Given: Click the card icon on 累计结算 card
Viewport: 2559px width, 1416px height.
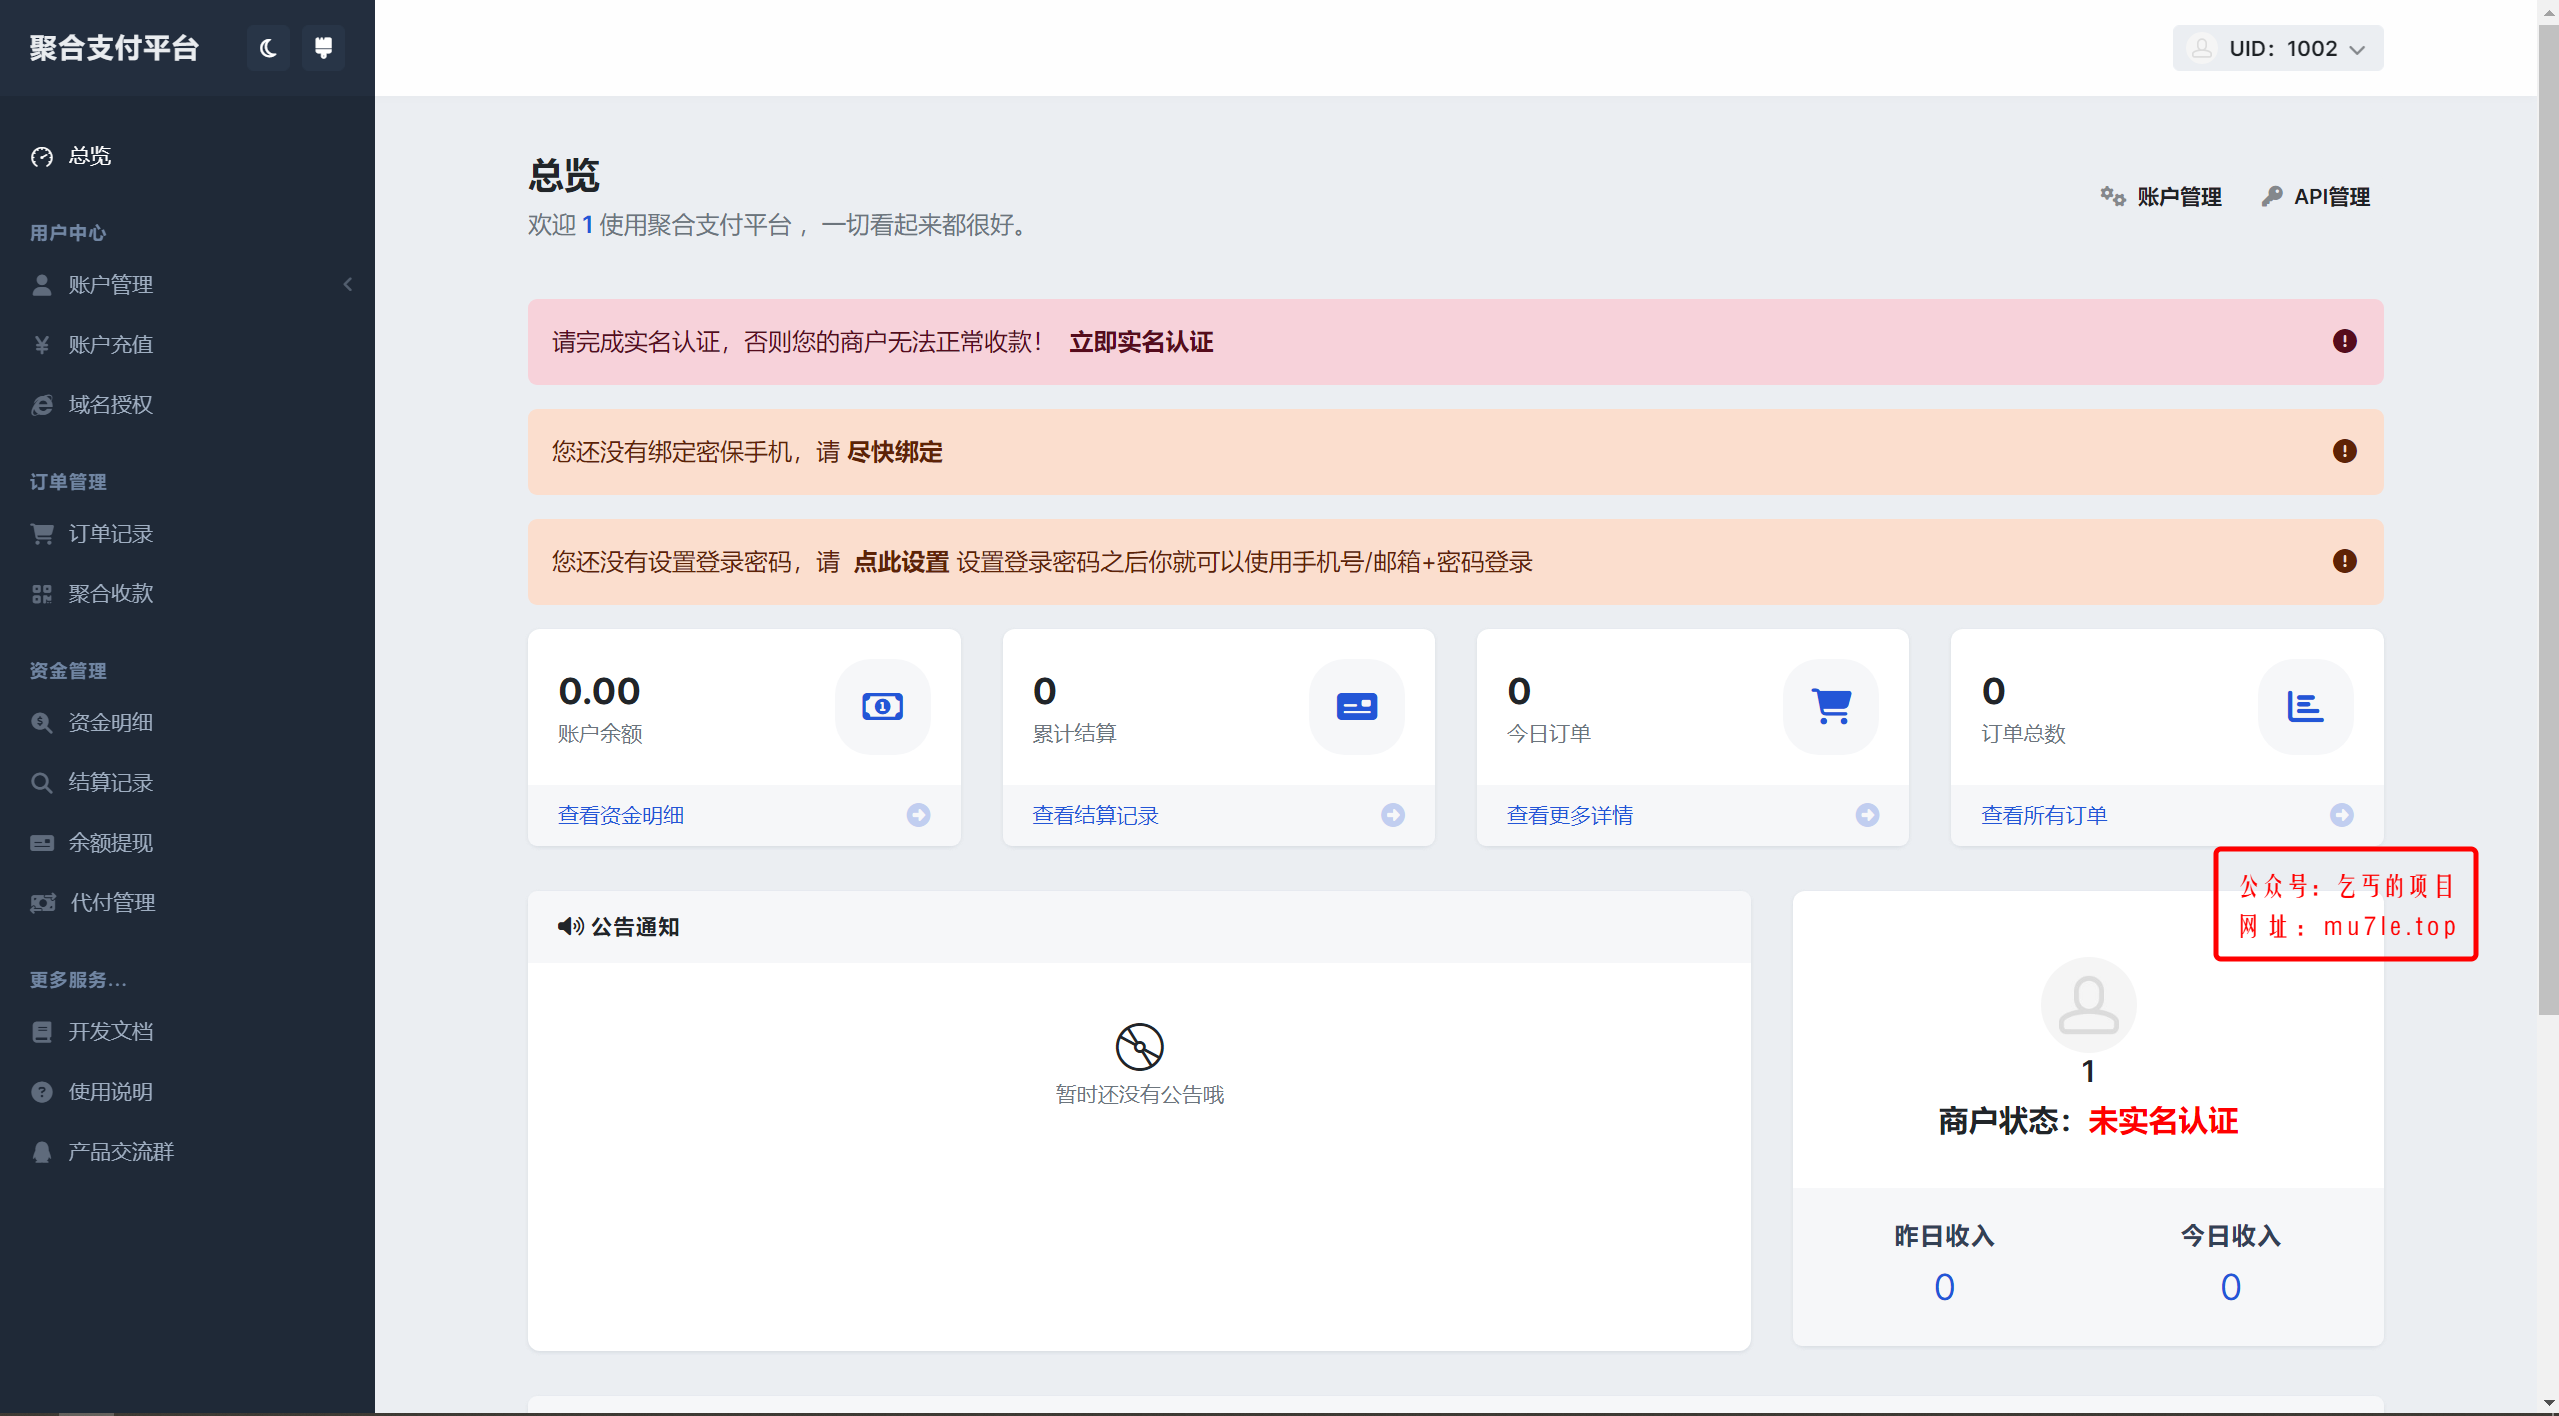Looking at the screenshot, I should click(1356, 707).
